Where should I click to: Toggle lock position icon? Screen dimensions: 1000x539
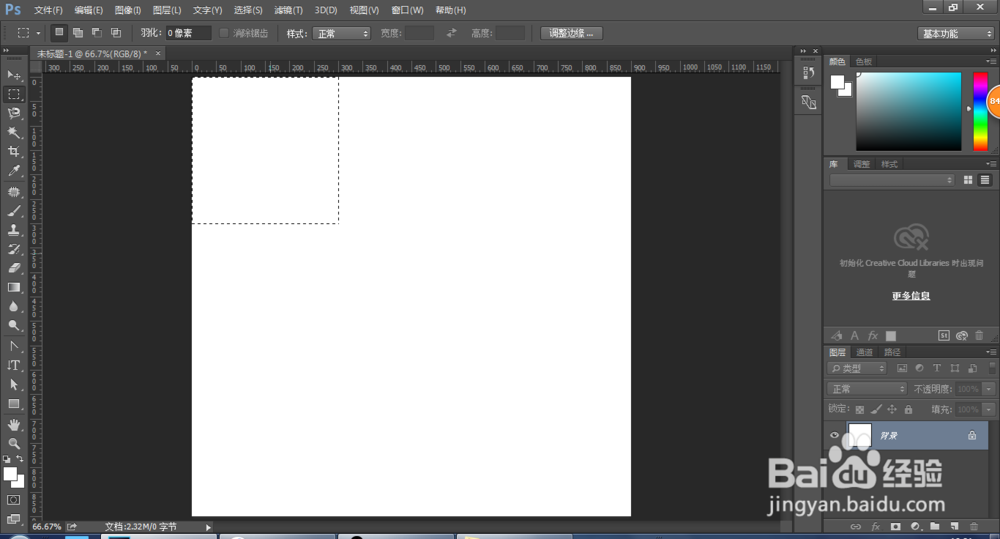[x=892, y=410]
